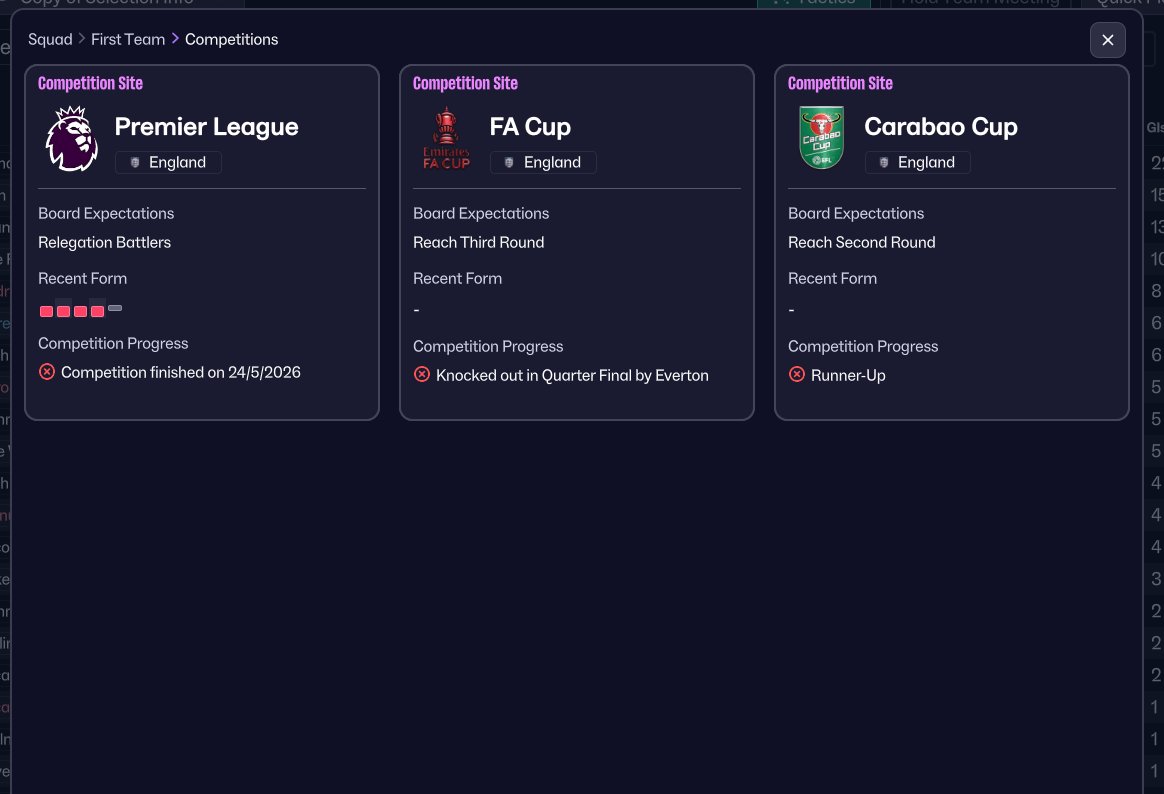
Task: Click the Premier League lion logo
Action: (71, 139)
